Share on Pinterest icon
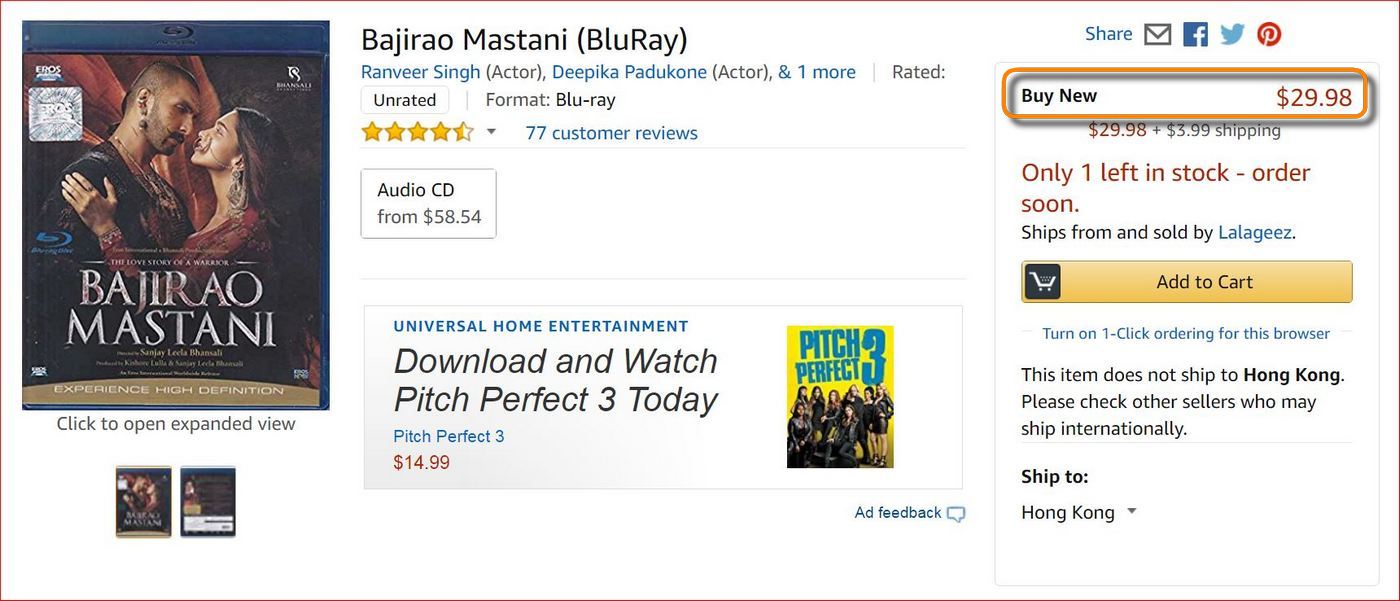The width and height of the screenshot is (1400, 601). (1269, 34)
